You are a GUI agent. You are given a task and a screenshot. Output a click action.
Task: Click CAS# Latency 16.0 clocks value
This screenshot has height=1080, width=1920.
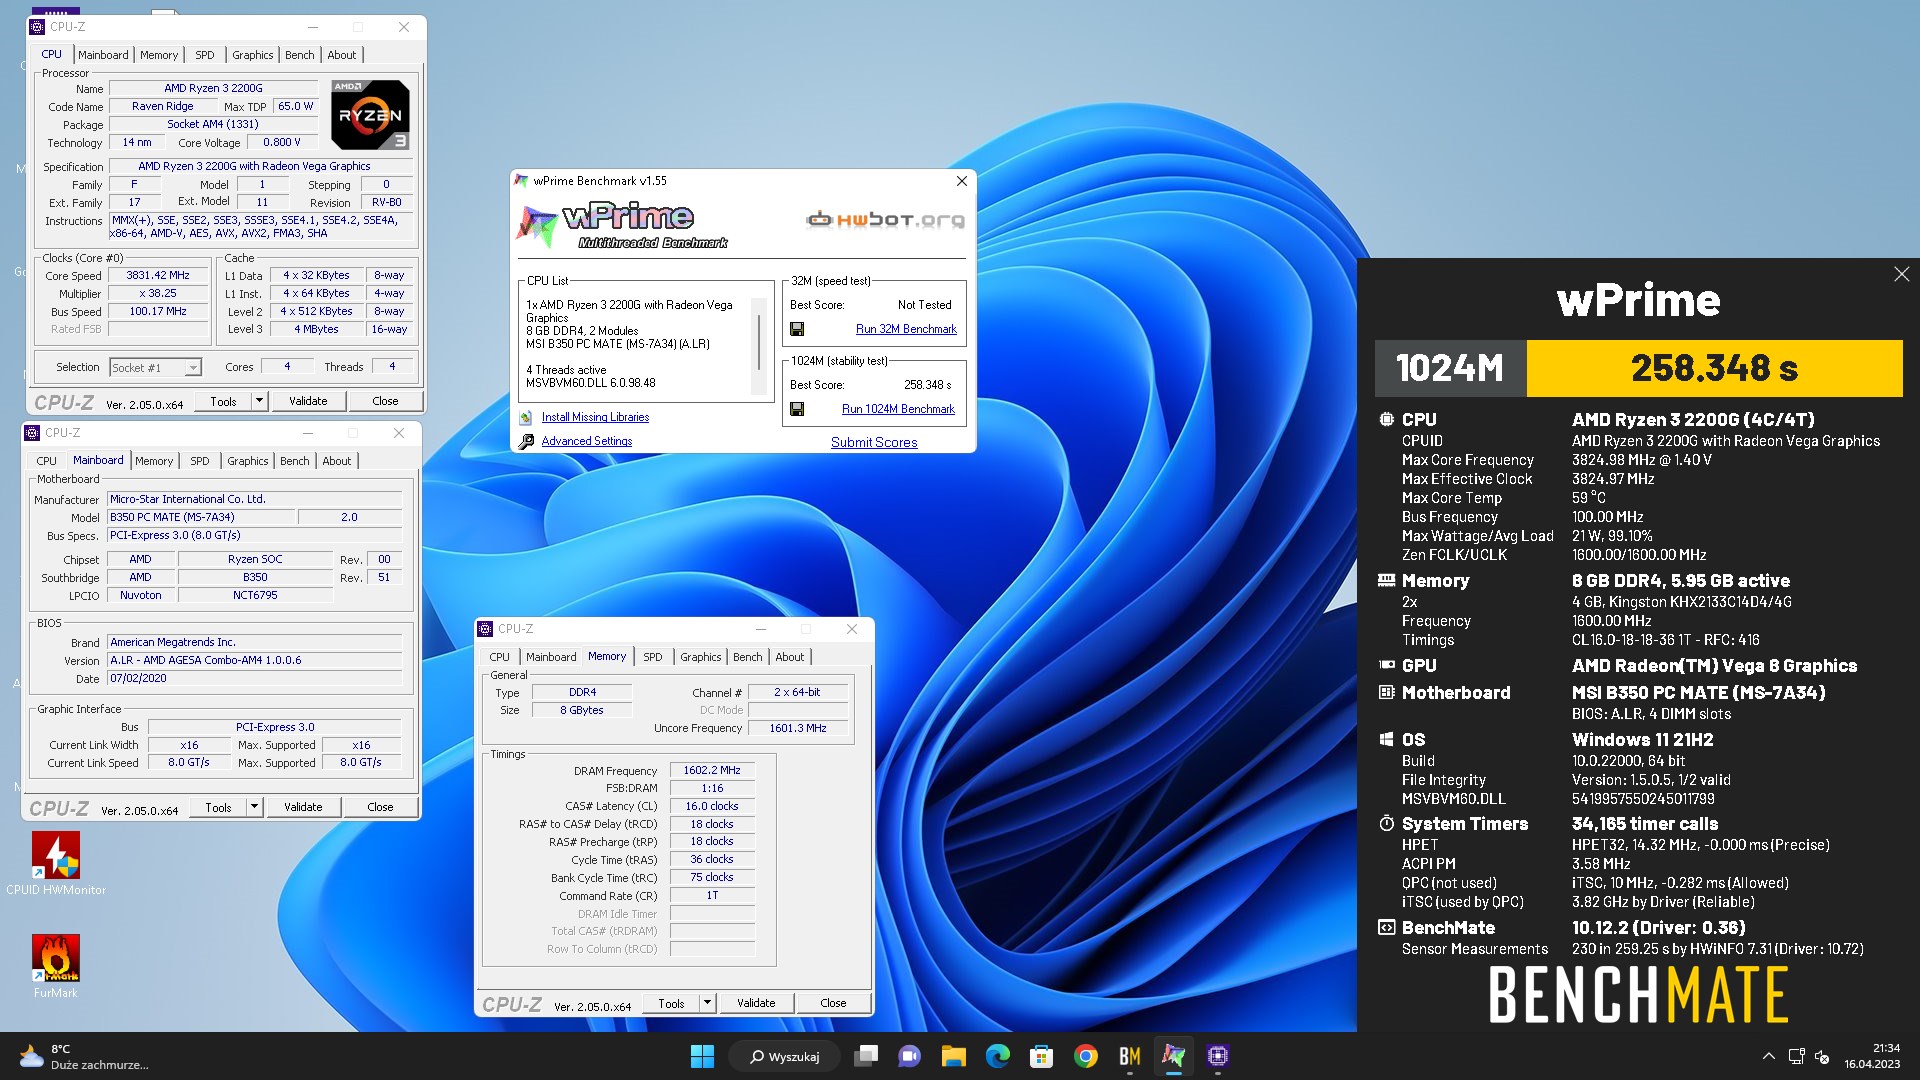pos(712,806)
